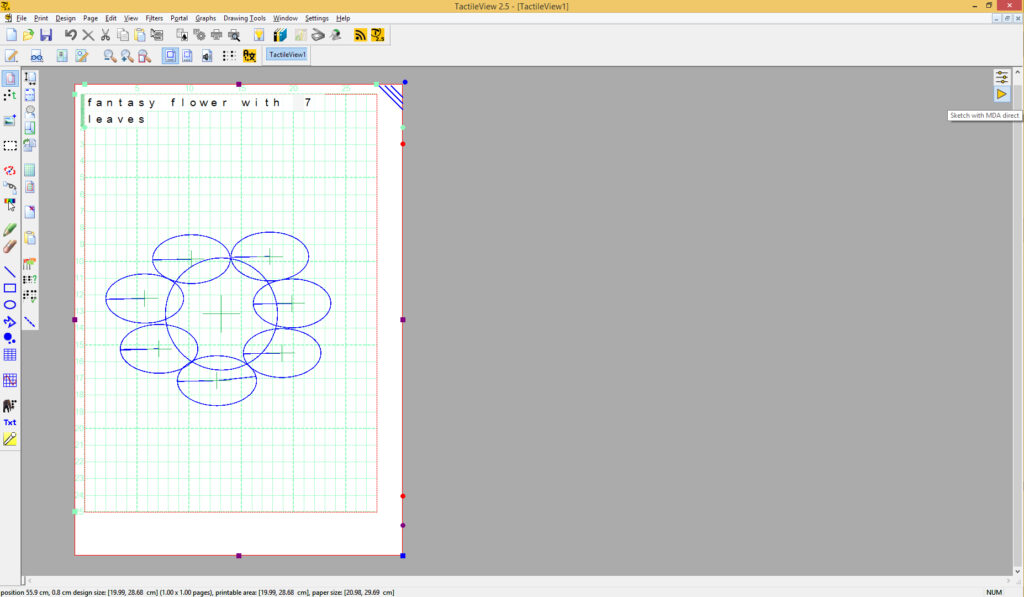Screen dimensions: 1024x597
Task: Click the vertical scrollbar down arrow
Action: click(1017, 571)
